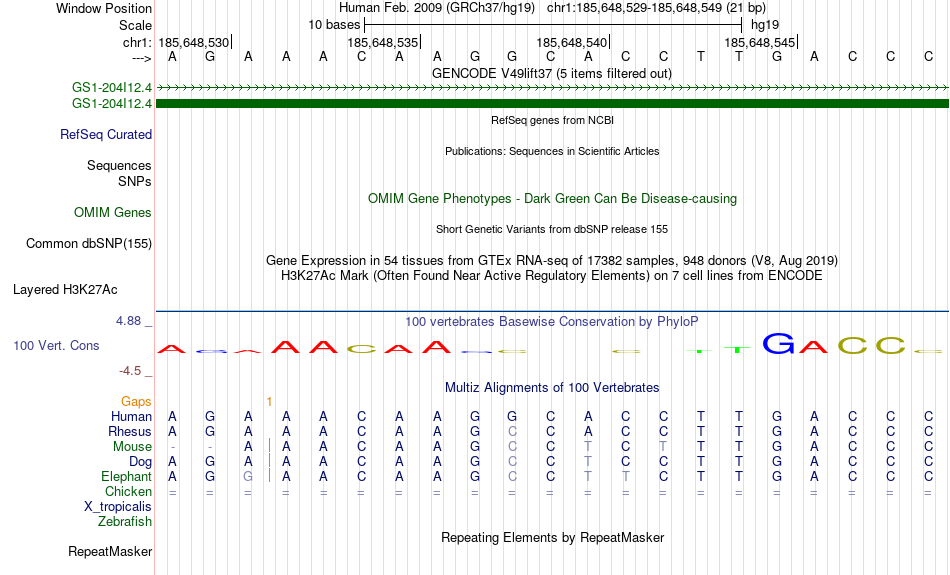This screenshot has width=950, height=575.
Task: Open Short Genetic Variants from dbSNP release 155
Action: [552, 229]
